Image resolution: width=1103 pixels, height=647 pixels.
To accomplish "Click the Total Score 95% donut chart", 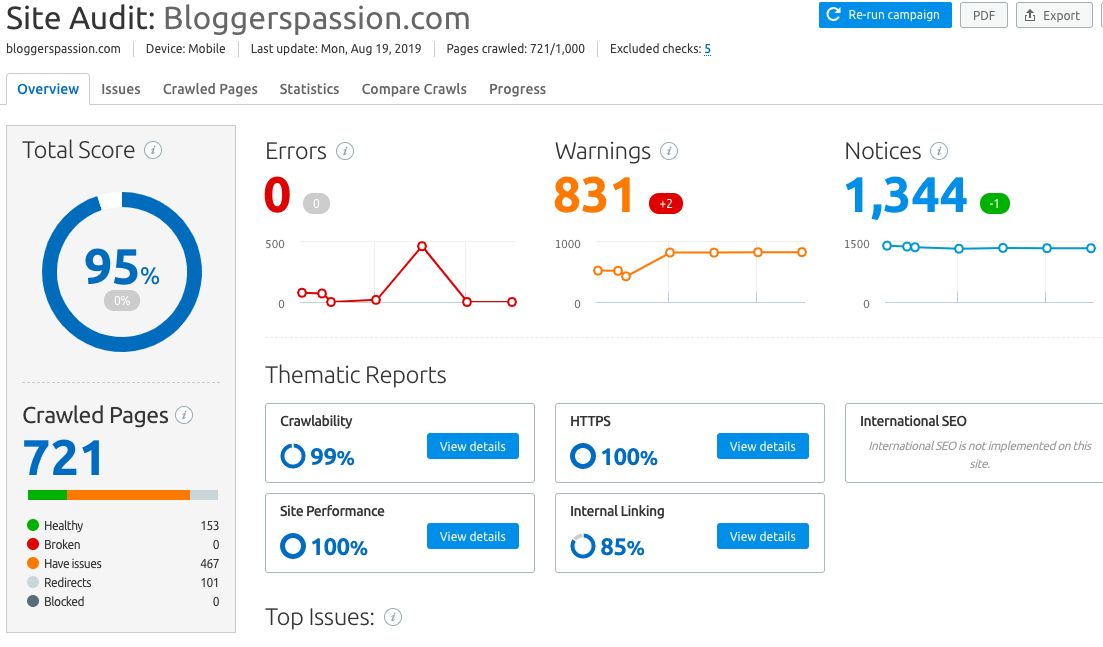I will click(122, 272).
